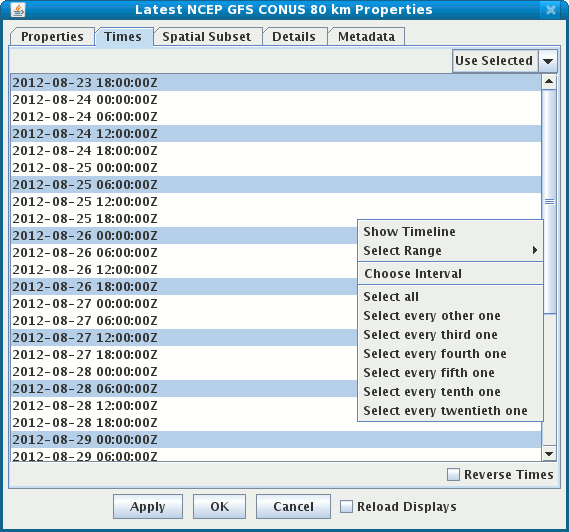
Task: Choose Select every tenth one
Action: point(450,392)
